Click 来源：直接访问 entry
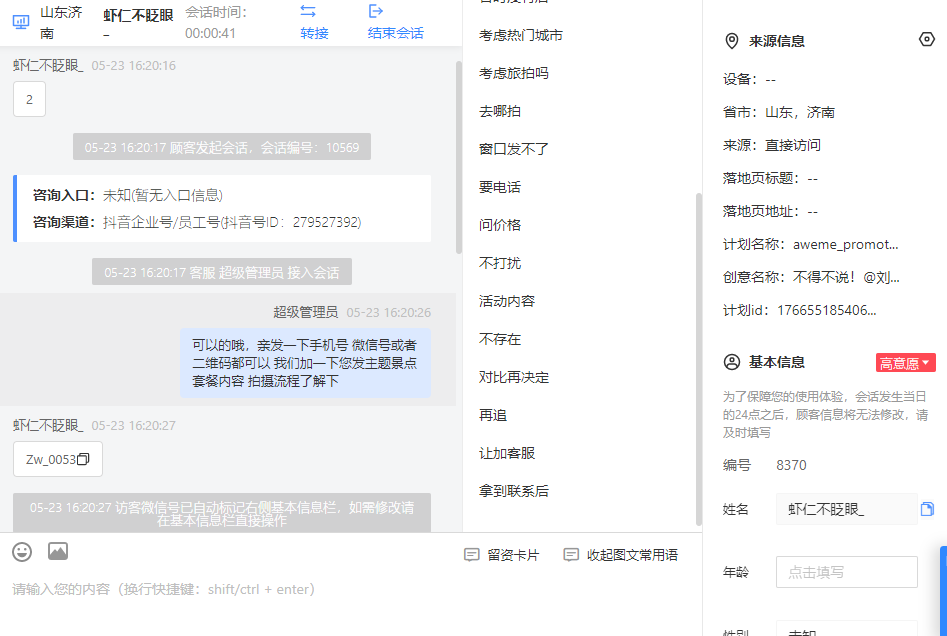Screen dimensions: 947x636 click(772, 145)
